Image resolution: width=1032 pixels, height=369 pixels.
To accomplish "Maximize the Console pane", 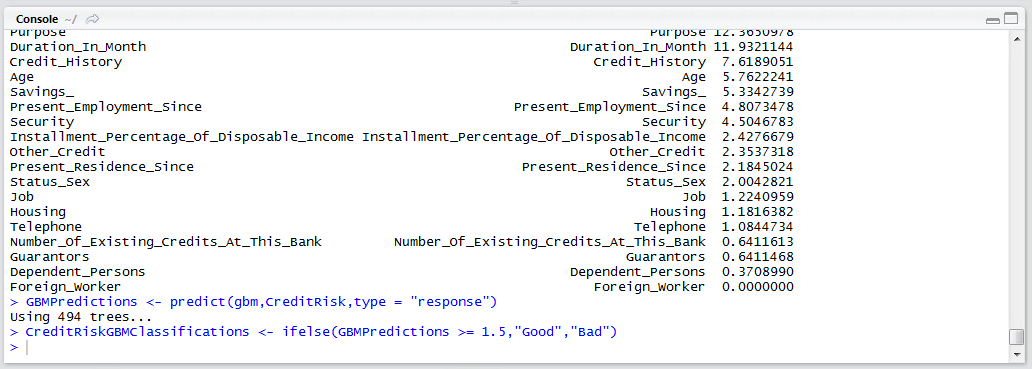I will pos(1010,19).
